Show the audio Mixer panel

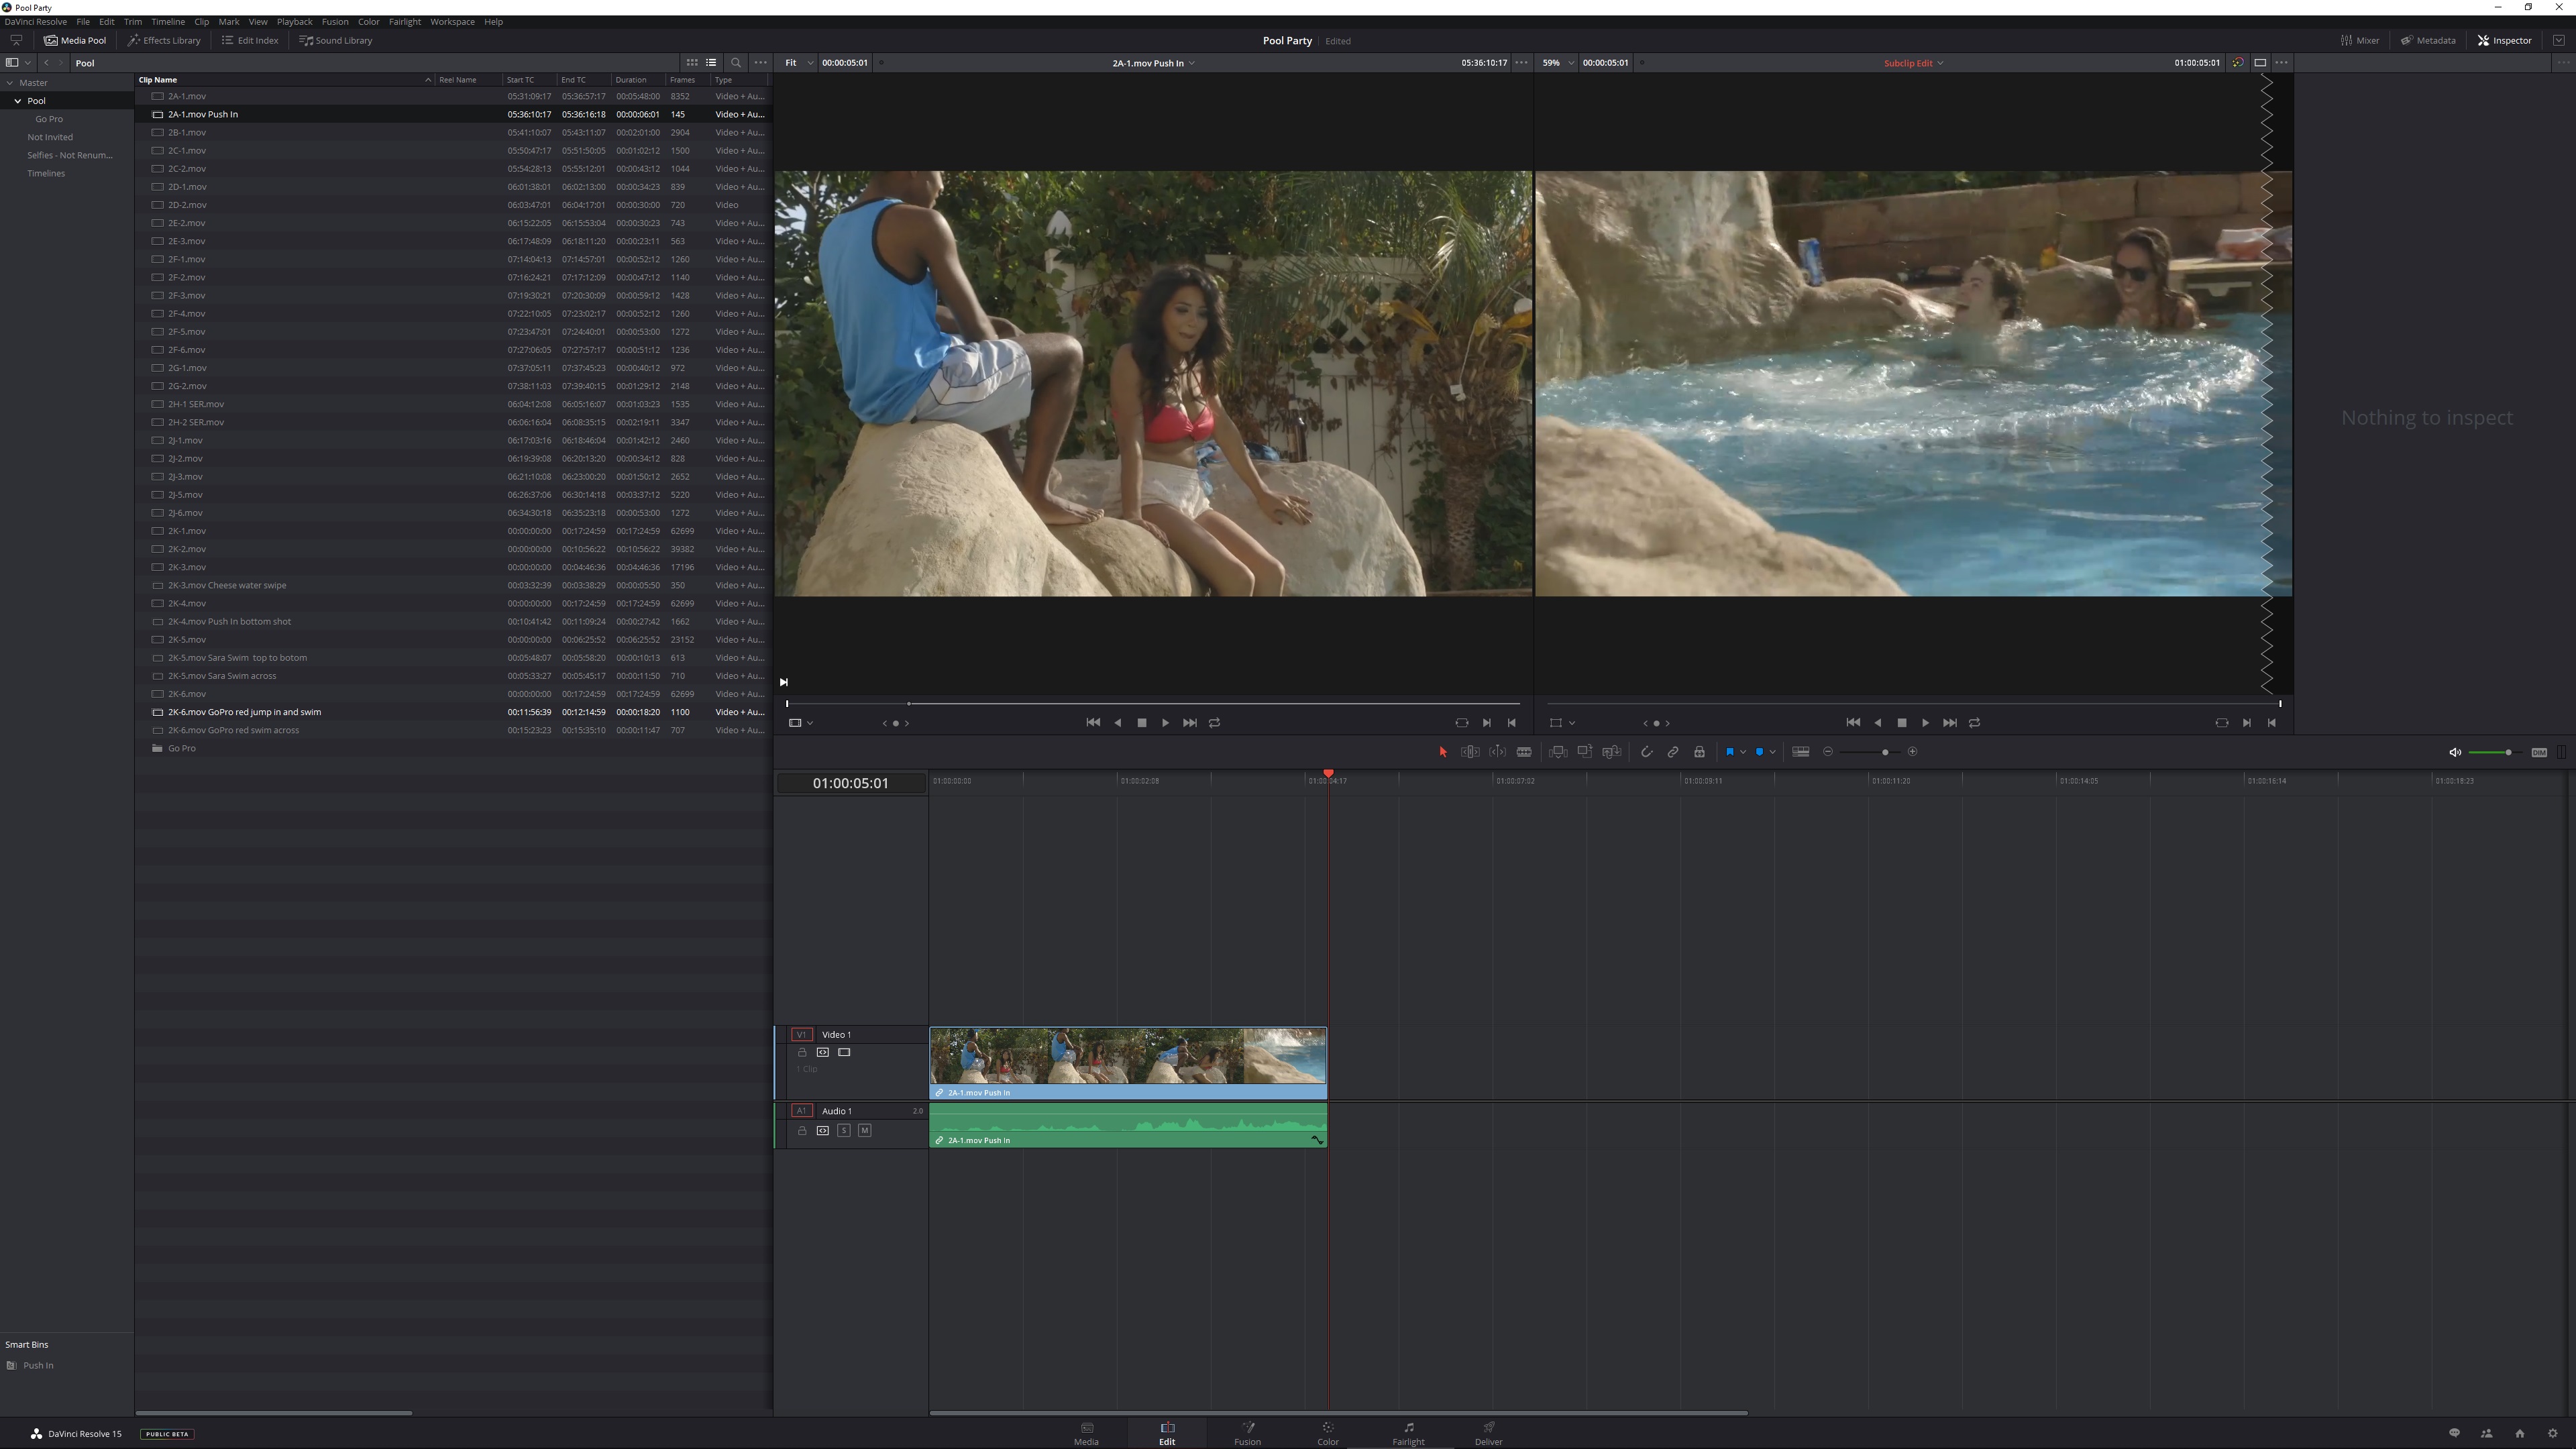[2360, 40]
